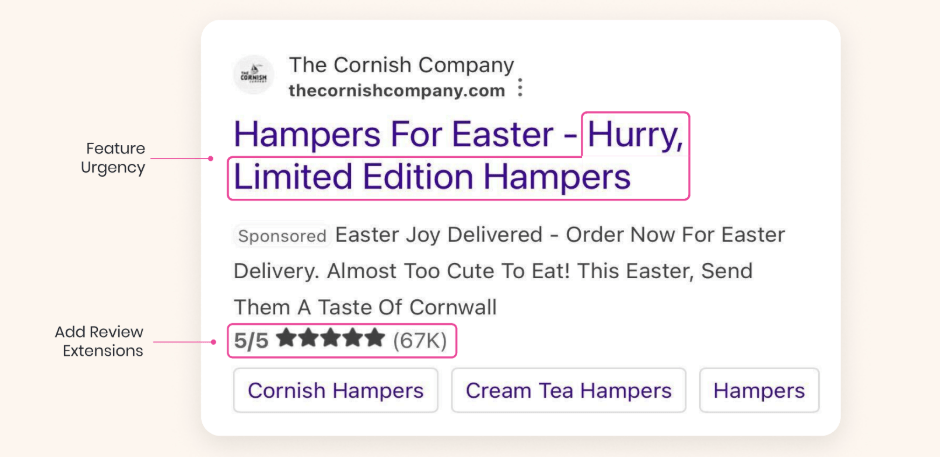Click the "The Cornish Company" advertiser name
940x457 pixels.
(401, 65)
